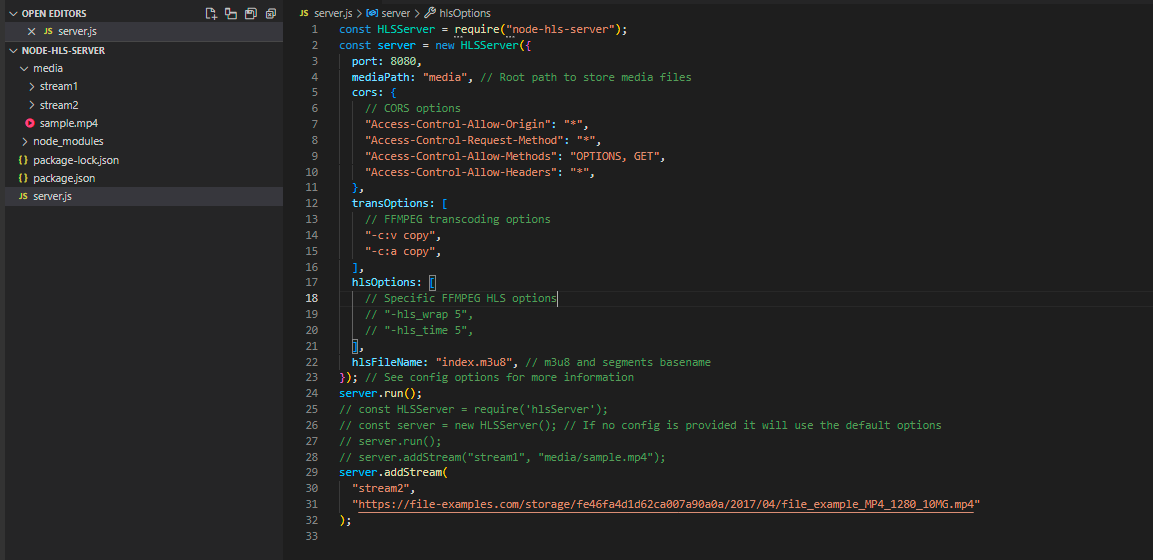Open package-lock.json file name in explorer
The height and width of the screenshot is (560, 1153).
tap(76, 159)
